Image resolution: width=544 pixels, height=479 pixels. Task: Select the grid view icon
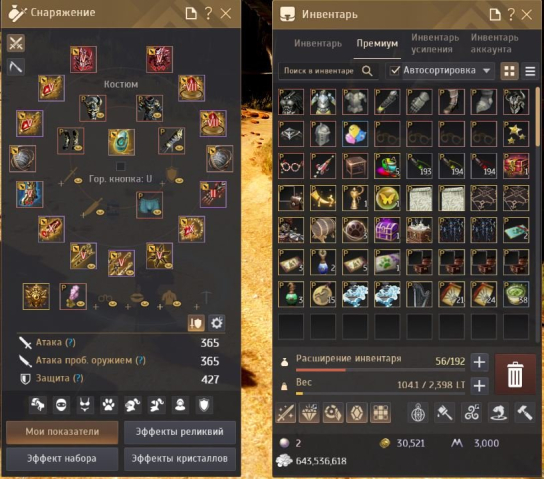509,71
